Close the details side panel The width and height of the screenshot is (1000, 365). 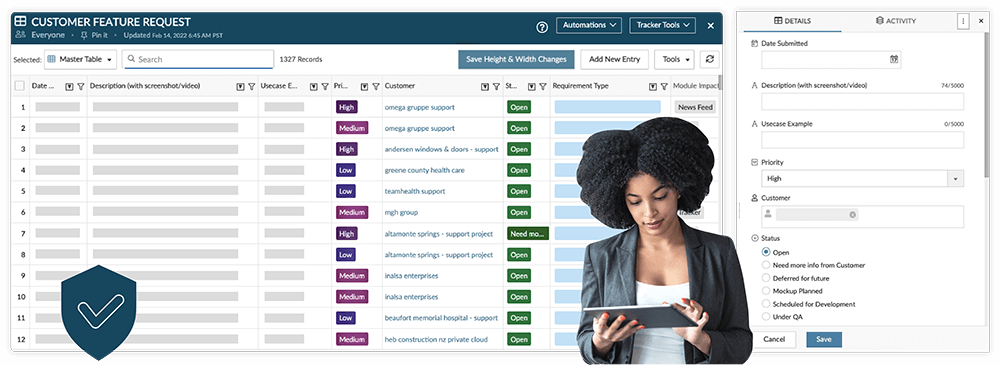point(981,21)
